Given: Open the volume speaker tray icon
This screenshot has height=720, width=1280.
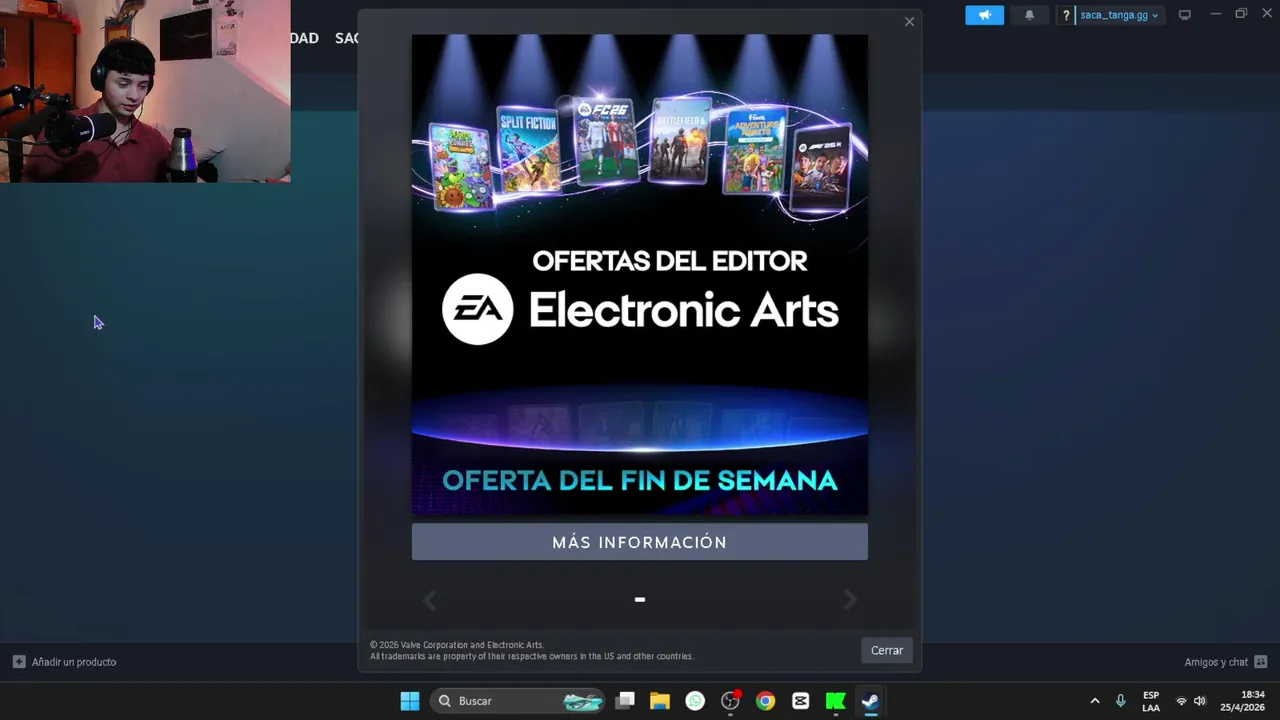Looking at the screenshot, I should click(1200, 701).
